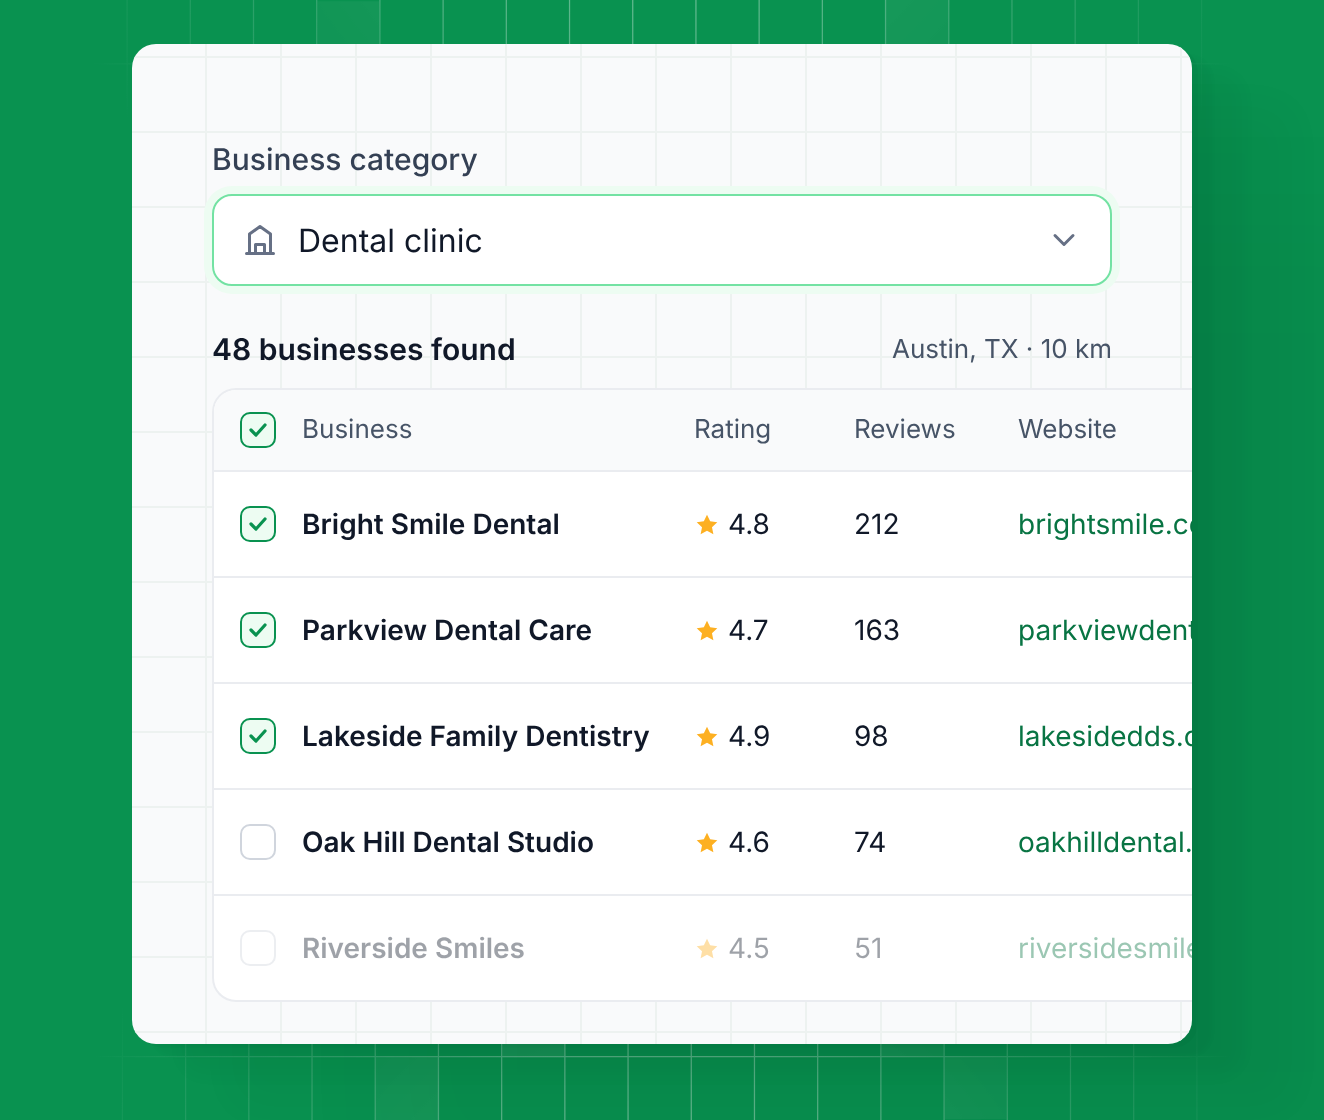Visit the parkviewdental website link
Screen dimensions: 1324x1120
(x=1105, y=630)
